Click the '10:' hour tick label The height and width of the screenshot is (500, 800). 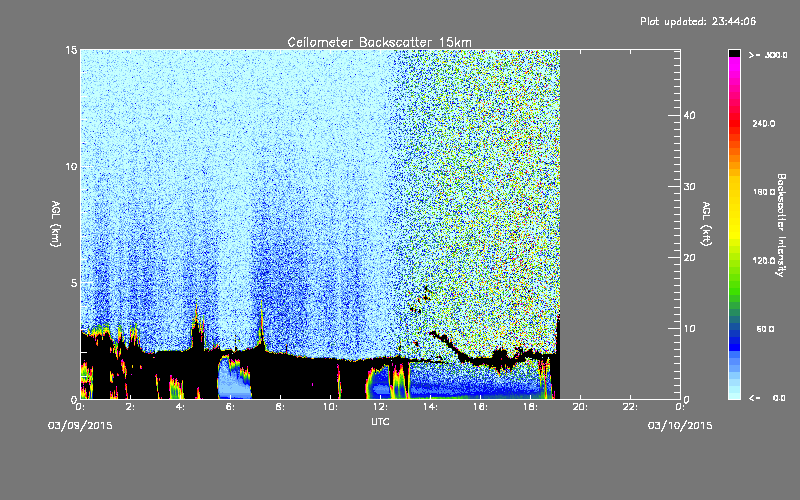330,407
